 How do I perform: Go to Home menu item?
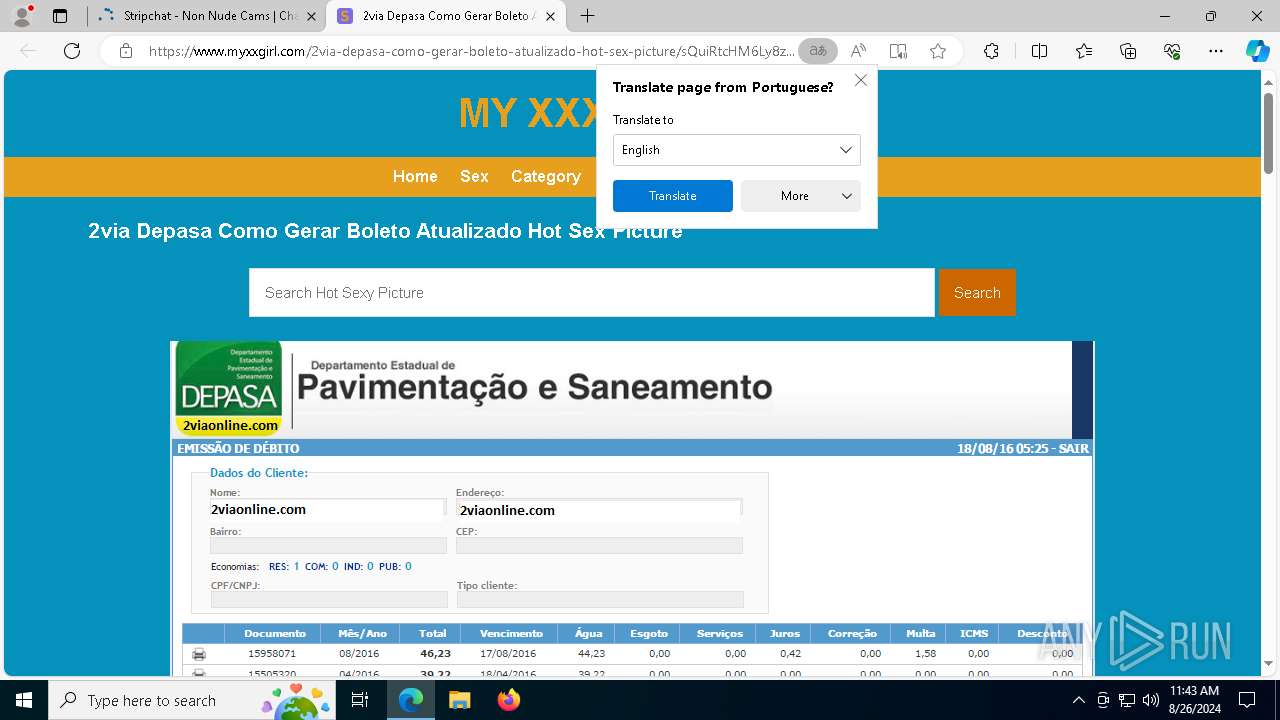pos(415,176)
